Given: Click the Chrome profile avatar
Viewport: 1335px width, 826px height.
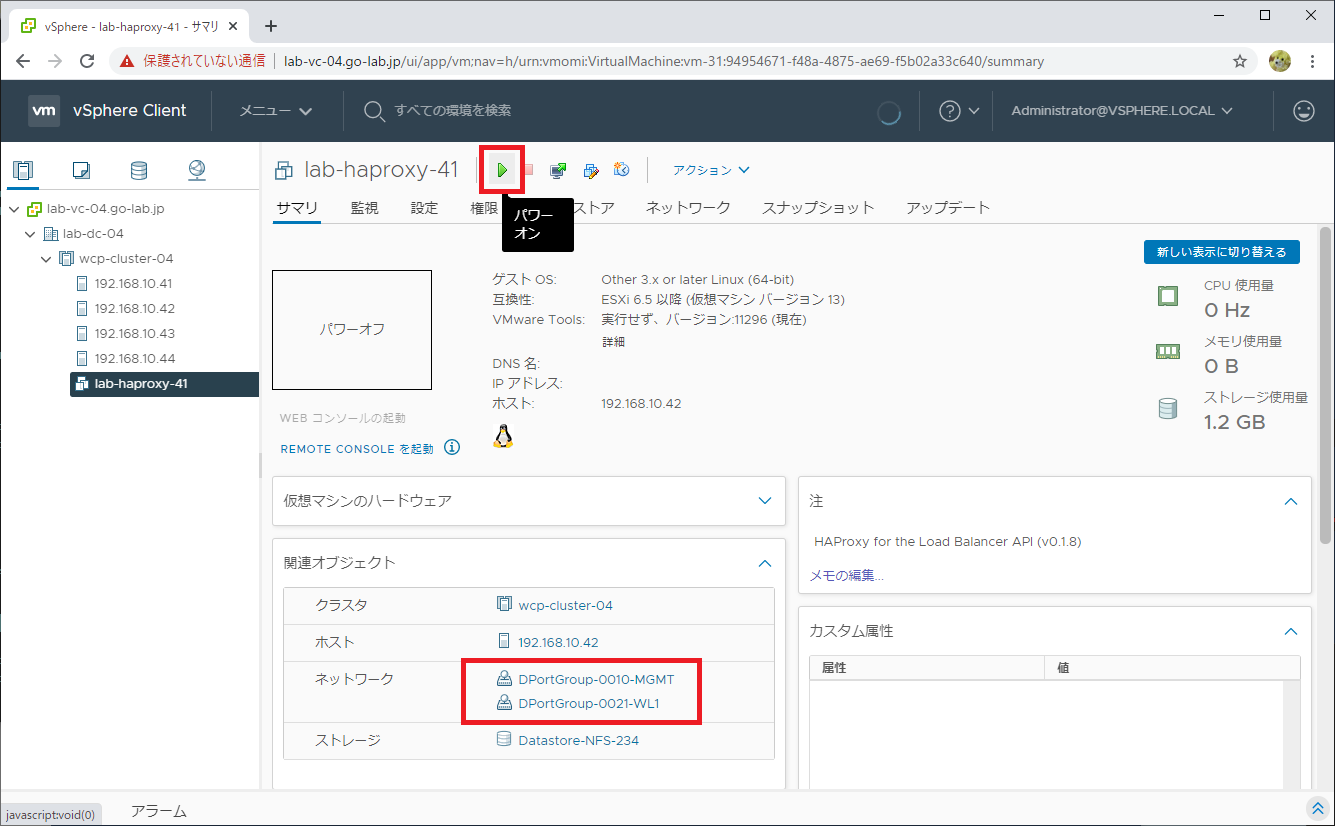Looking at the screenshot, I should pos(1280,61).
